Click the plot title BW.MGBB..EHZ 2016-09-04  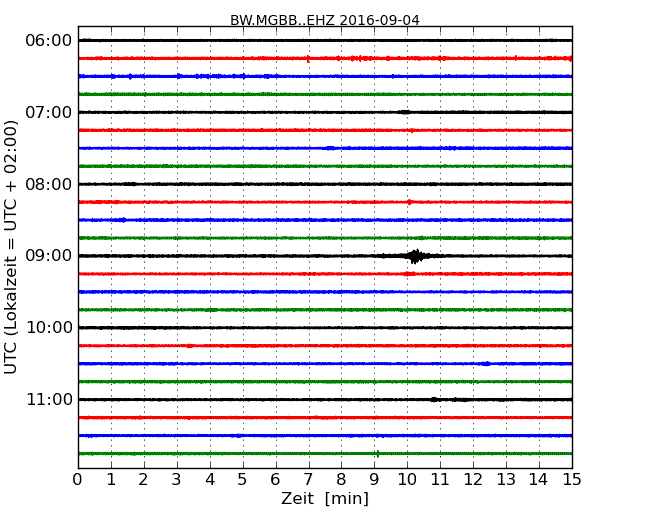click(325, 20)
